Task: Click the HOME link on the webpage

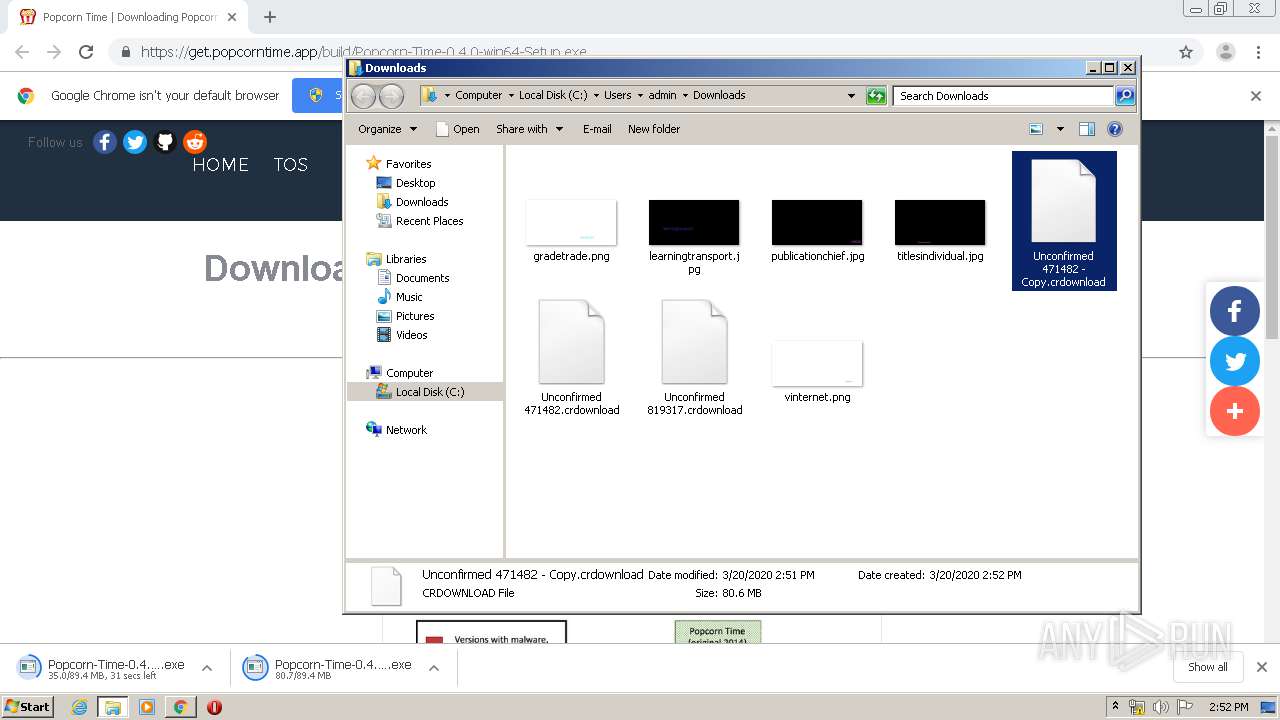Action: [x=221, y=165]
